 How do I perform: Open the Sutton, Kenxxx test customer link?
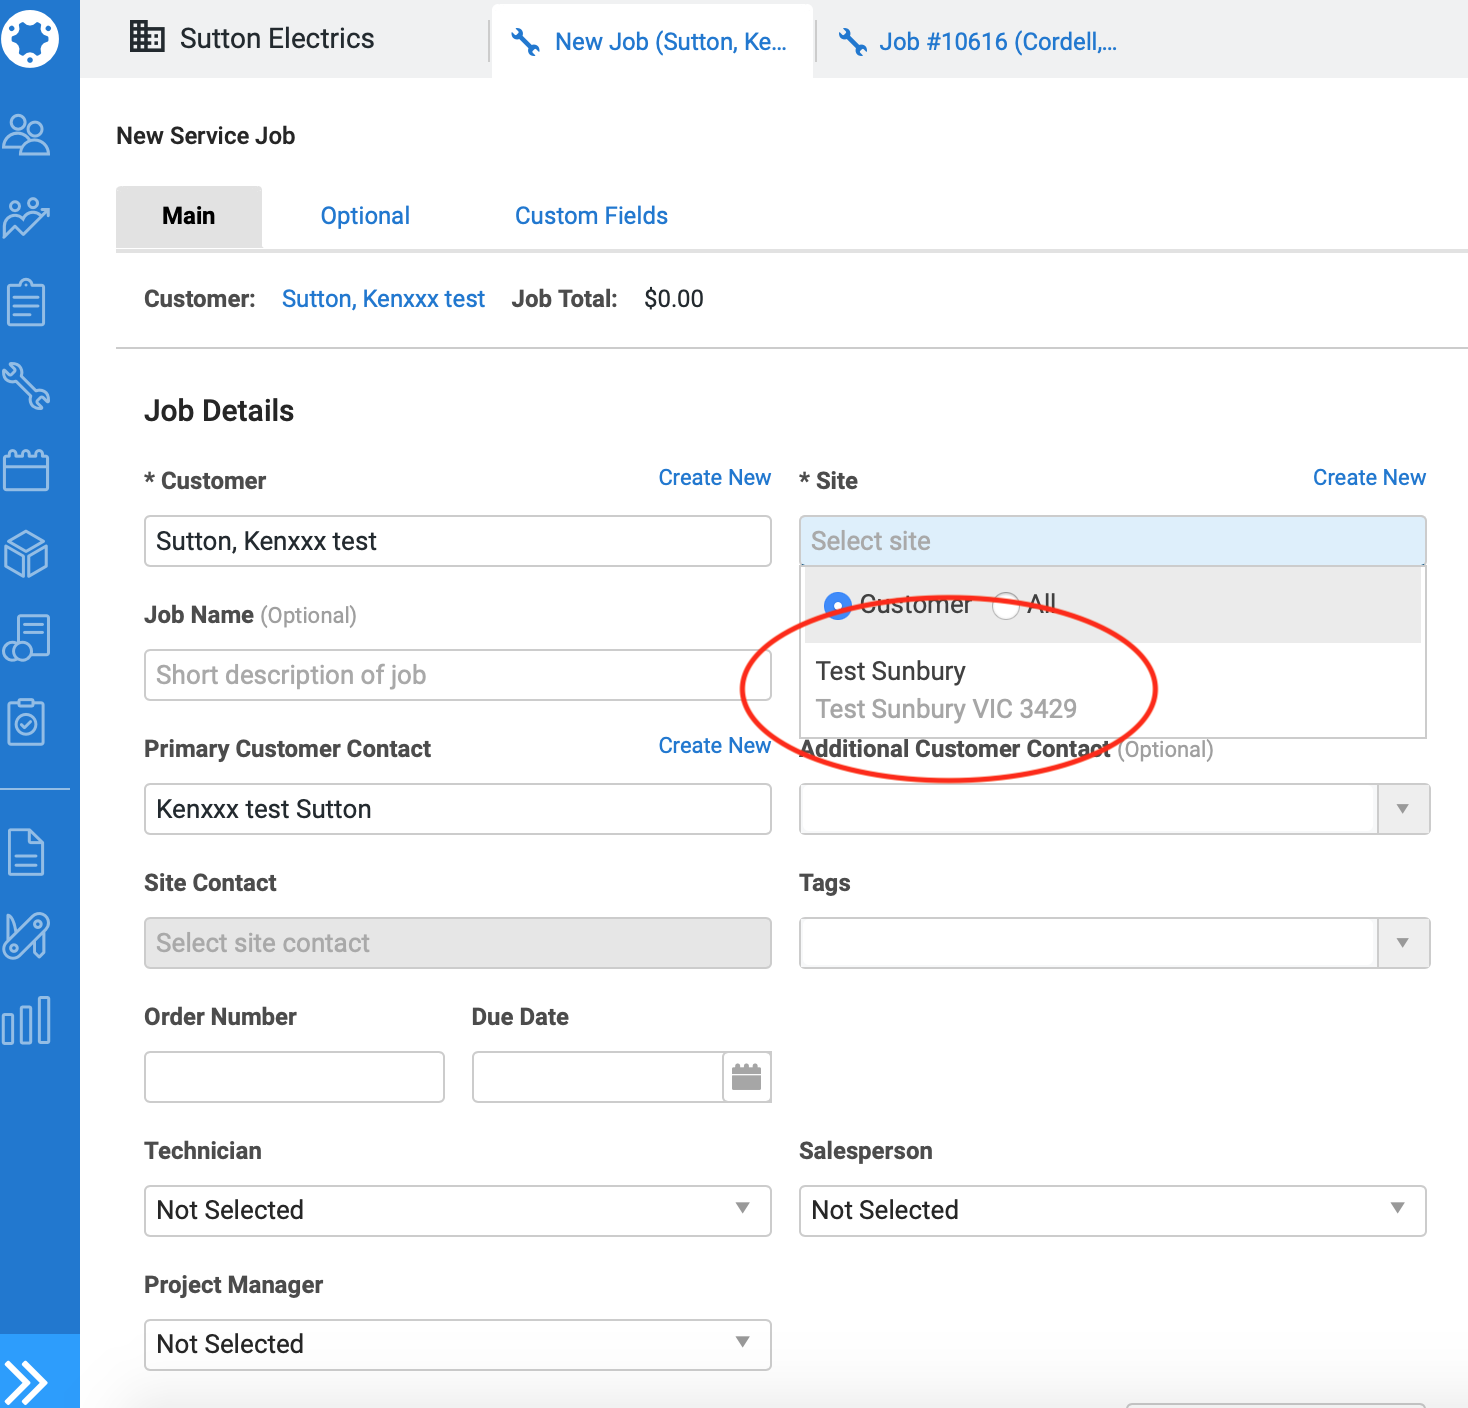(x=383, y=299)
